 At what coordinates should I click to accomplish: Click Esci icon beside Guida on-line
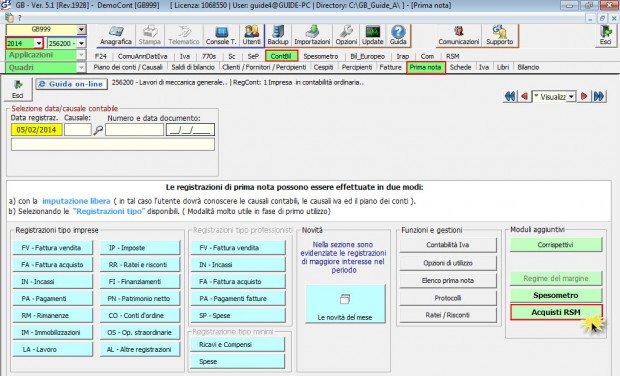coord(18,89)
